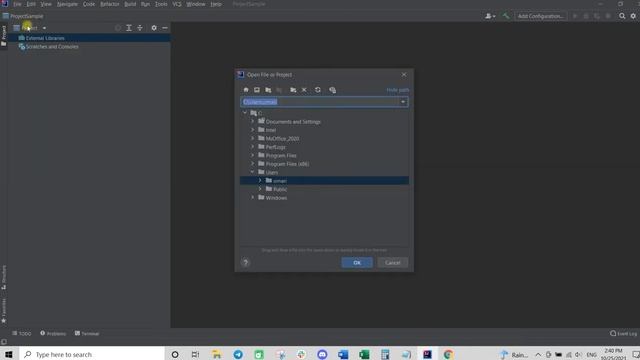Collapse the Users folder arrow
Screen dimensions: 640x360
[x=252, y=172]
